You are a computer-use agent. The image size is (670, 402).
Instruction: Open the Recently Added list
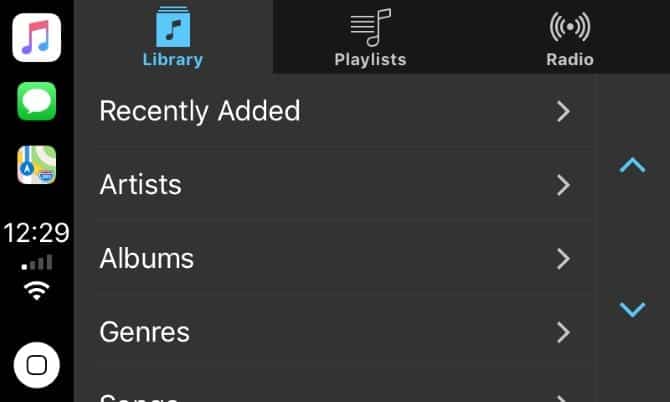pos(200,111)
